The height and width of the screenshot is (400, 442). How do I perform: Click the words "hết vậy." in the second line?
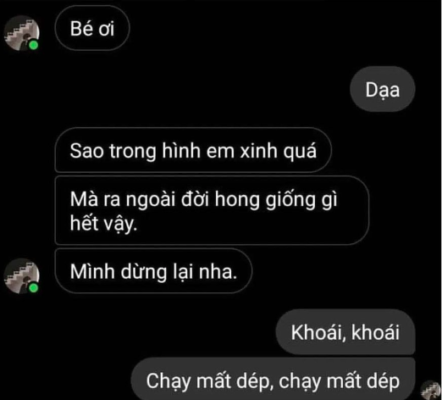pyautogui.click(x=103, y=223)
